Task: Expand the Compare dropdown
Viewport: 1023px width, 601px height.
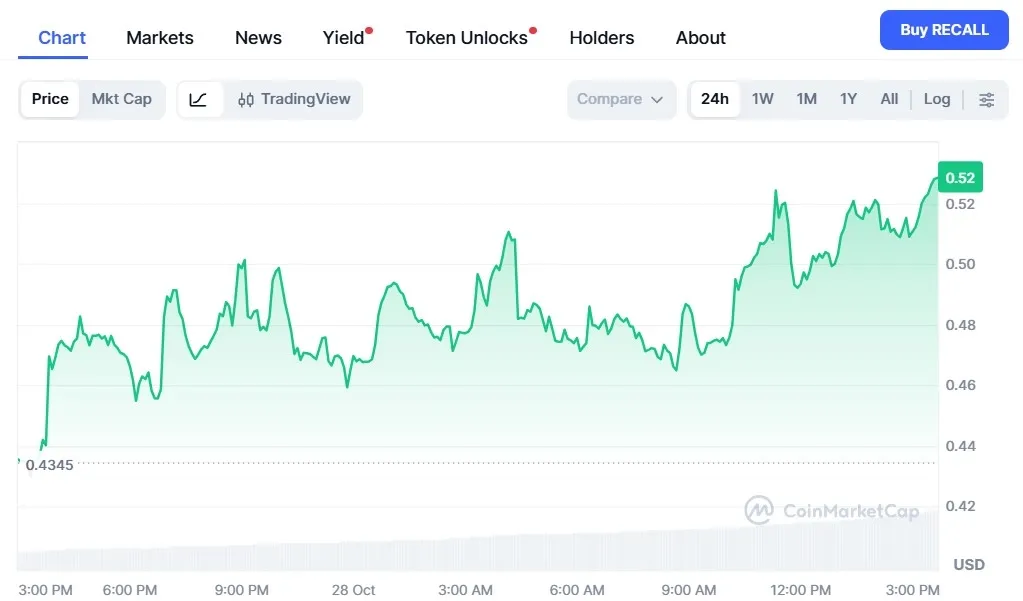Action: 620,99
